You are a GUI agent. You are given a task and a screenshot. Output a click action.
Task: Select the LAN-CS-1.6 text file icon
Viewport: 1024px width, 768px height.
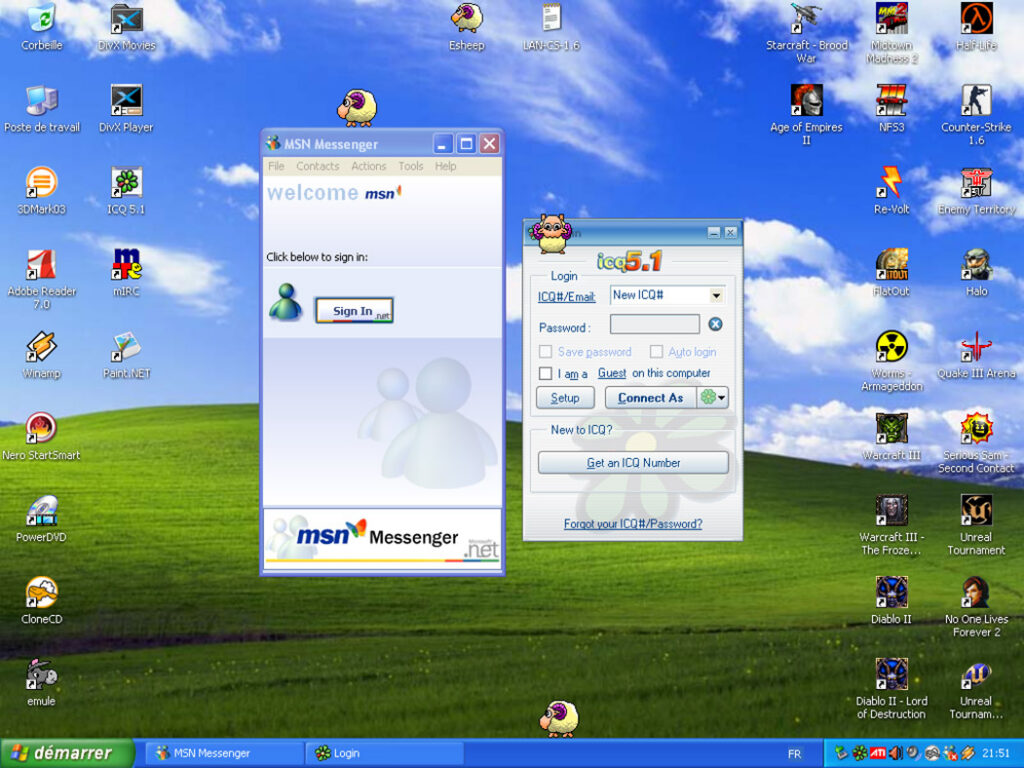[551, 26]
